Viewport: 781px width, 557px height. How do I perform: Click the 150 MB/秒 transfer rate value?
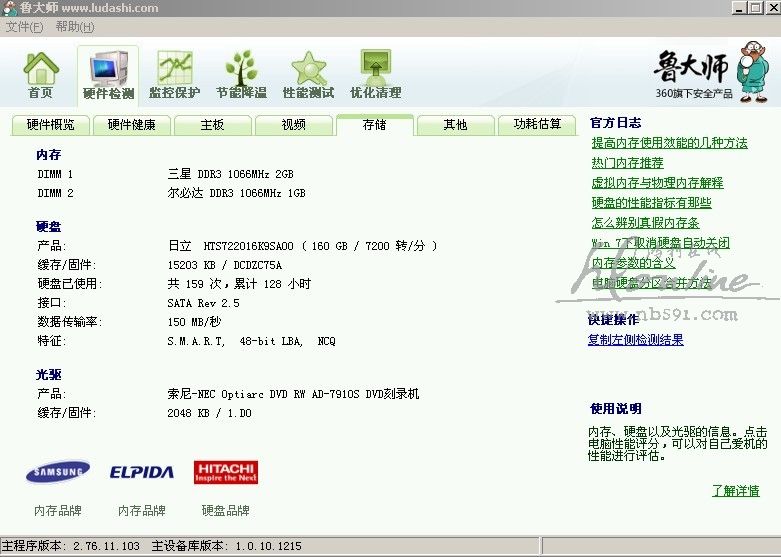[x=194, y=322]
